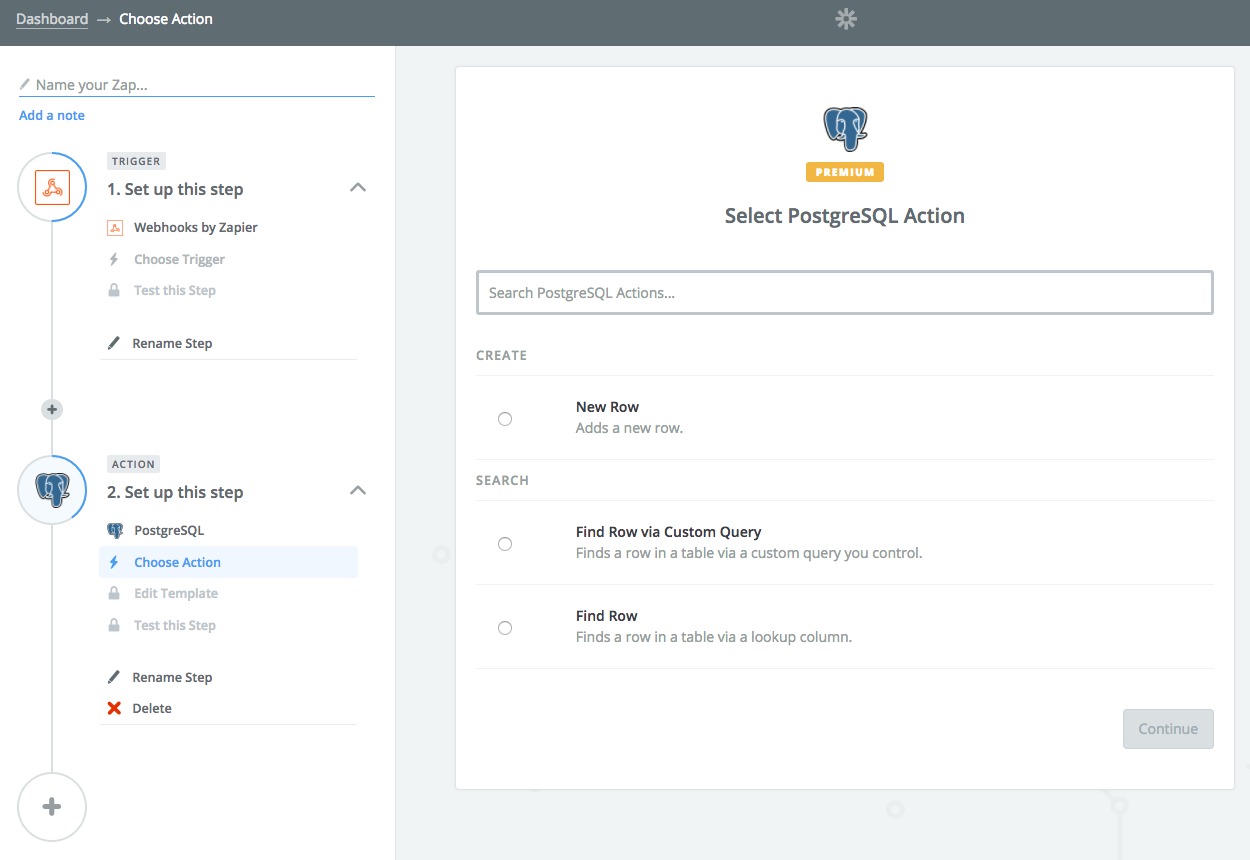Click Rename Step under the action

(x=172, y=677)
